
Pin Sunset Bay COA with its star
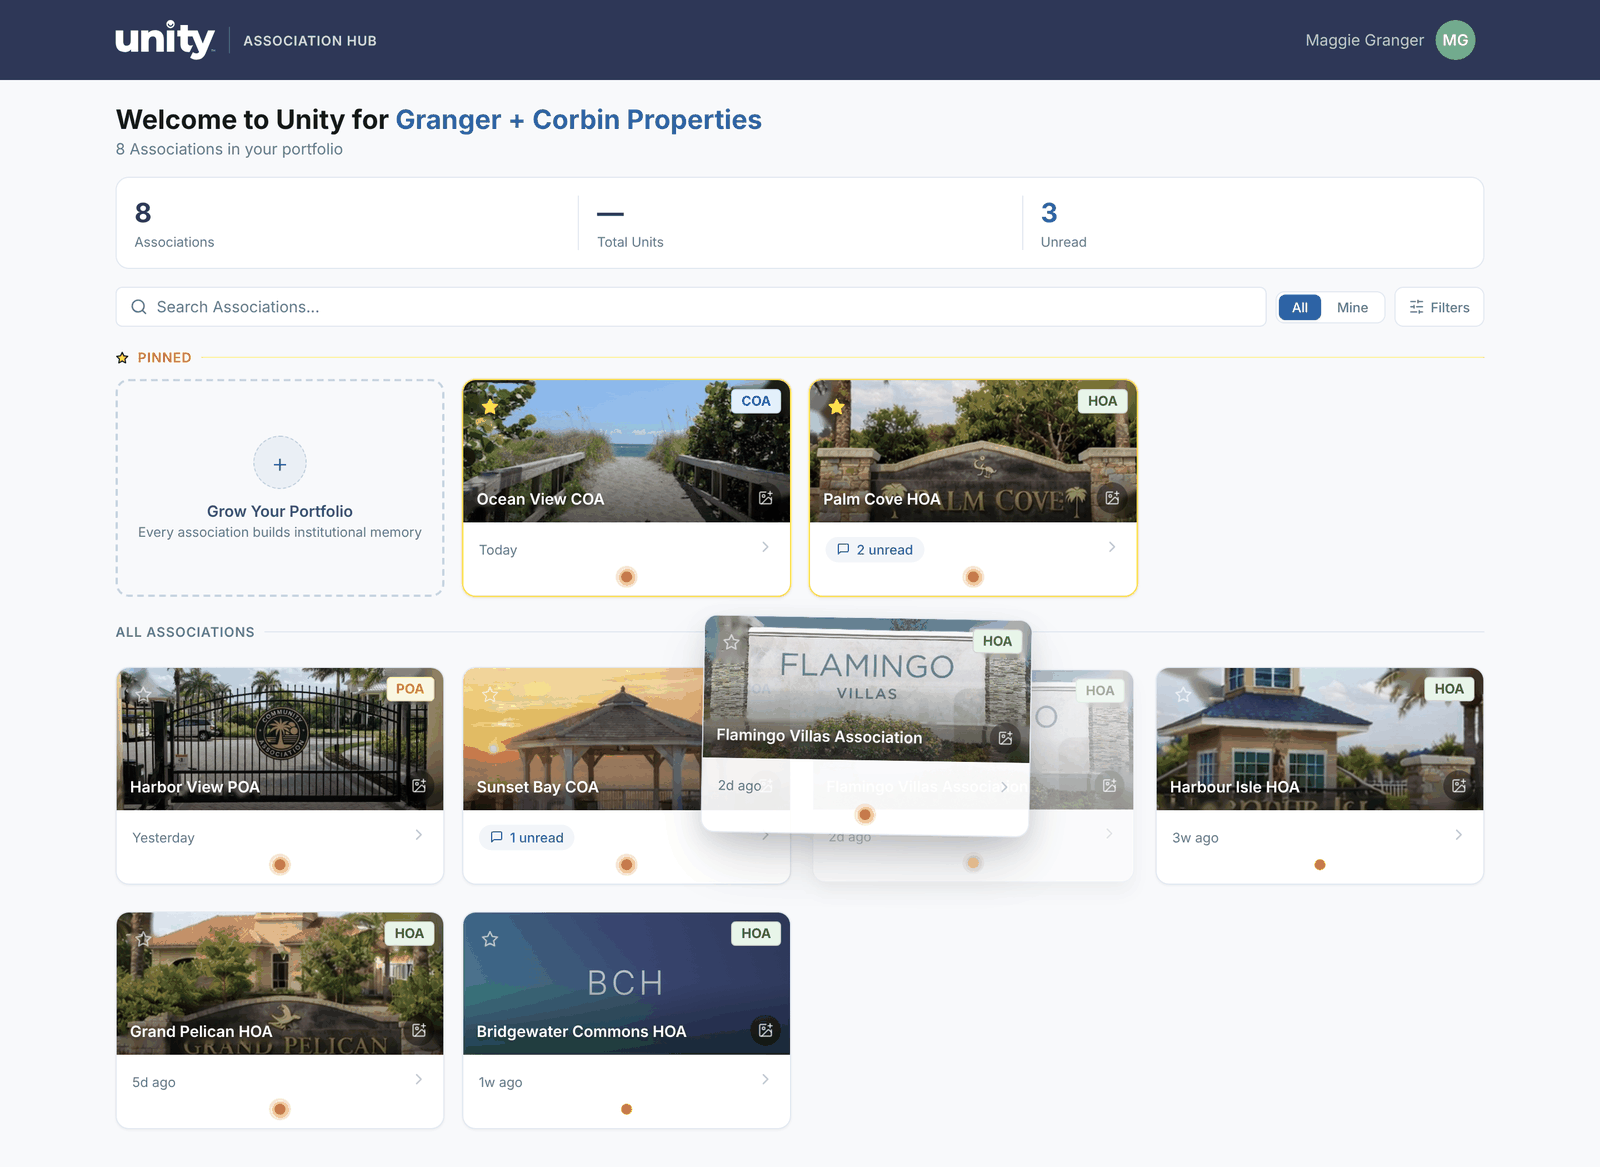(x=490, y=694)
